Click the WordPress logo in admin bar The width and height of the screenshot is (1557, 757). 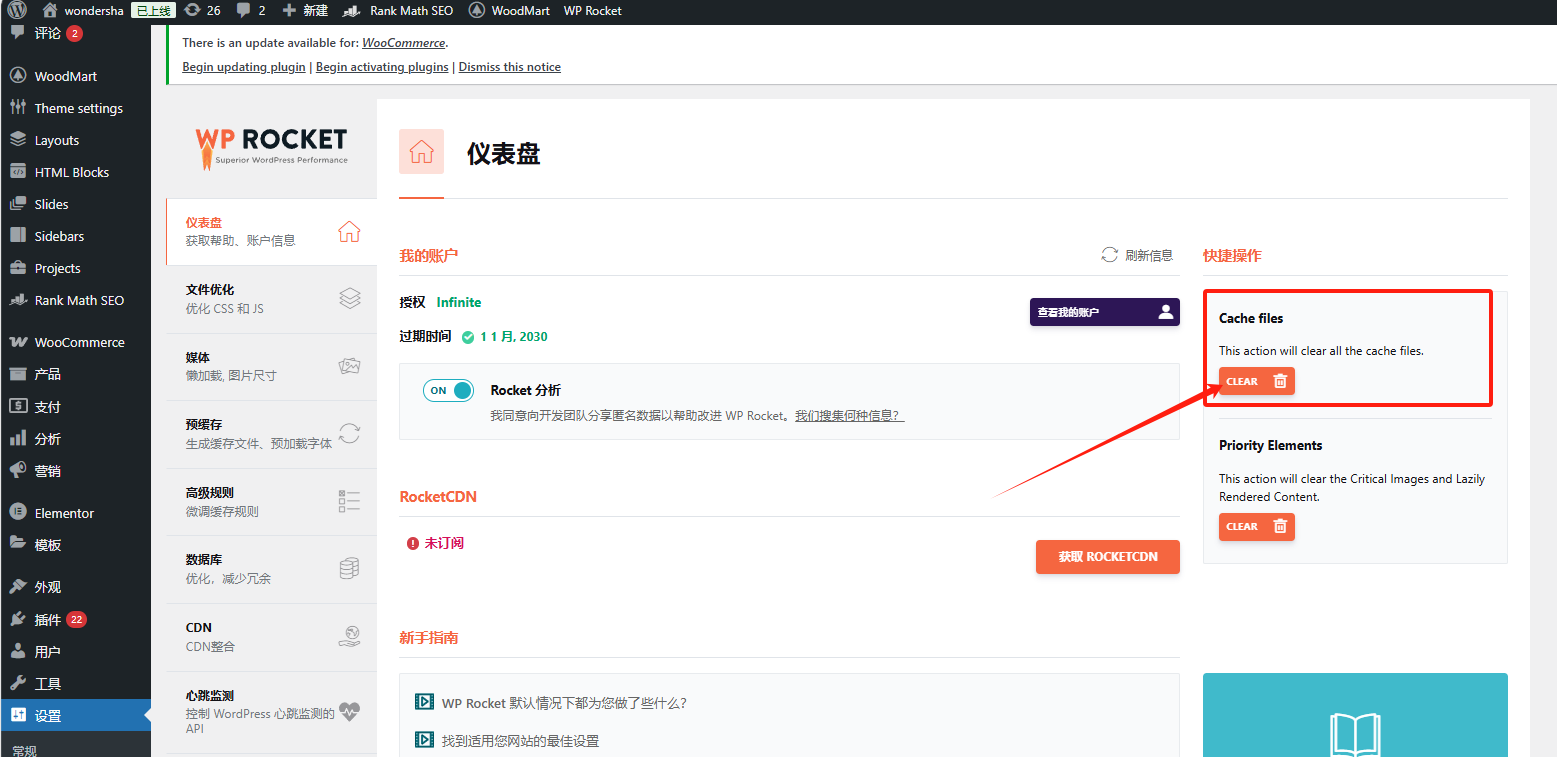(x=18, y=10)
